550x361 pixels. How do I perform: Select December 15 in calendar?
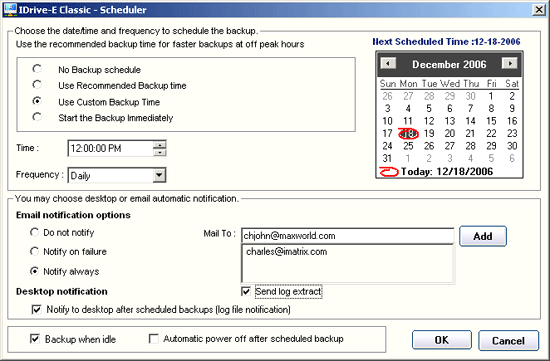491,121
